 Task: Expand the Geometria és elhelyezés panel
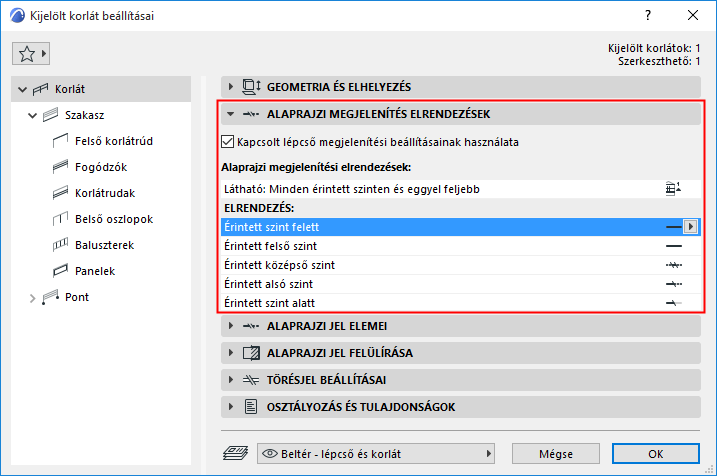230,86
